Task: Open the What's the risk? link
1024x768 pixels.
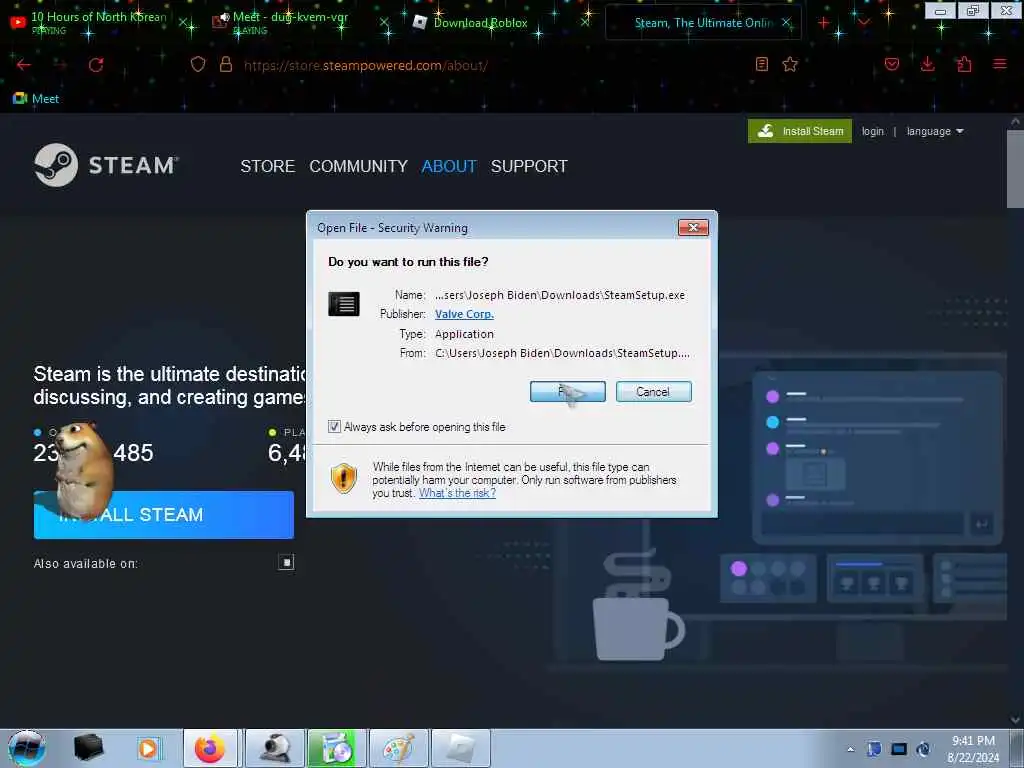Action: [457, 493]
